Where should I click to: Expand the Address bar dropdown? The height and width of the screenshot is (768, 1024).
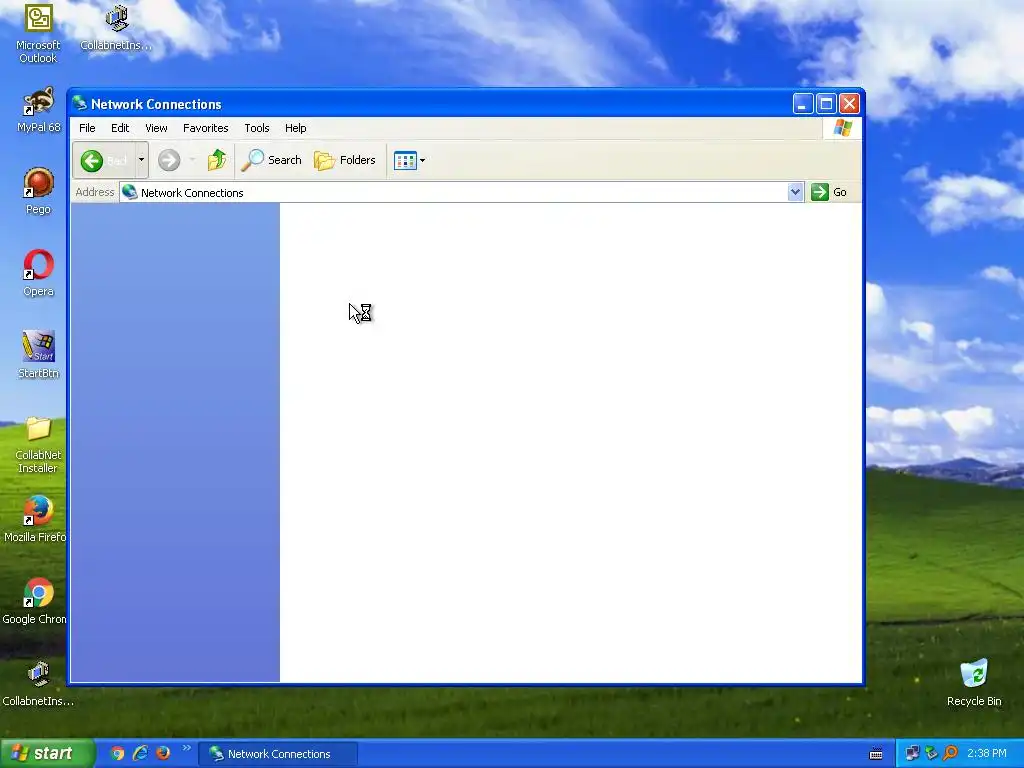pyautogui.click(x=795, y=192)
